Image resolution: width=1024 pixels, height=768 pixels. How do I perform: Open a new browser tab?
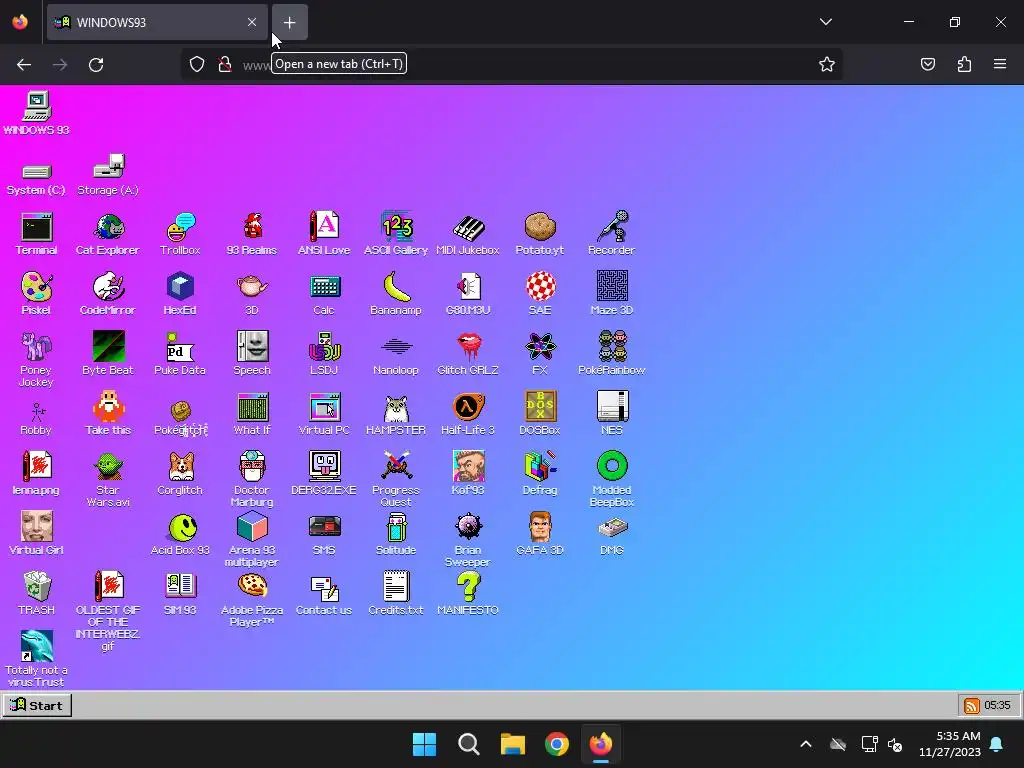click(289, 22)
